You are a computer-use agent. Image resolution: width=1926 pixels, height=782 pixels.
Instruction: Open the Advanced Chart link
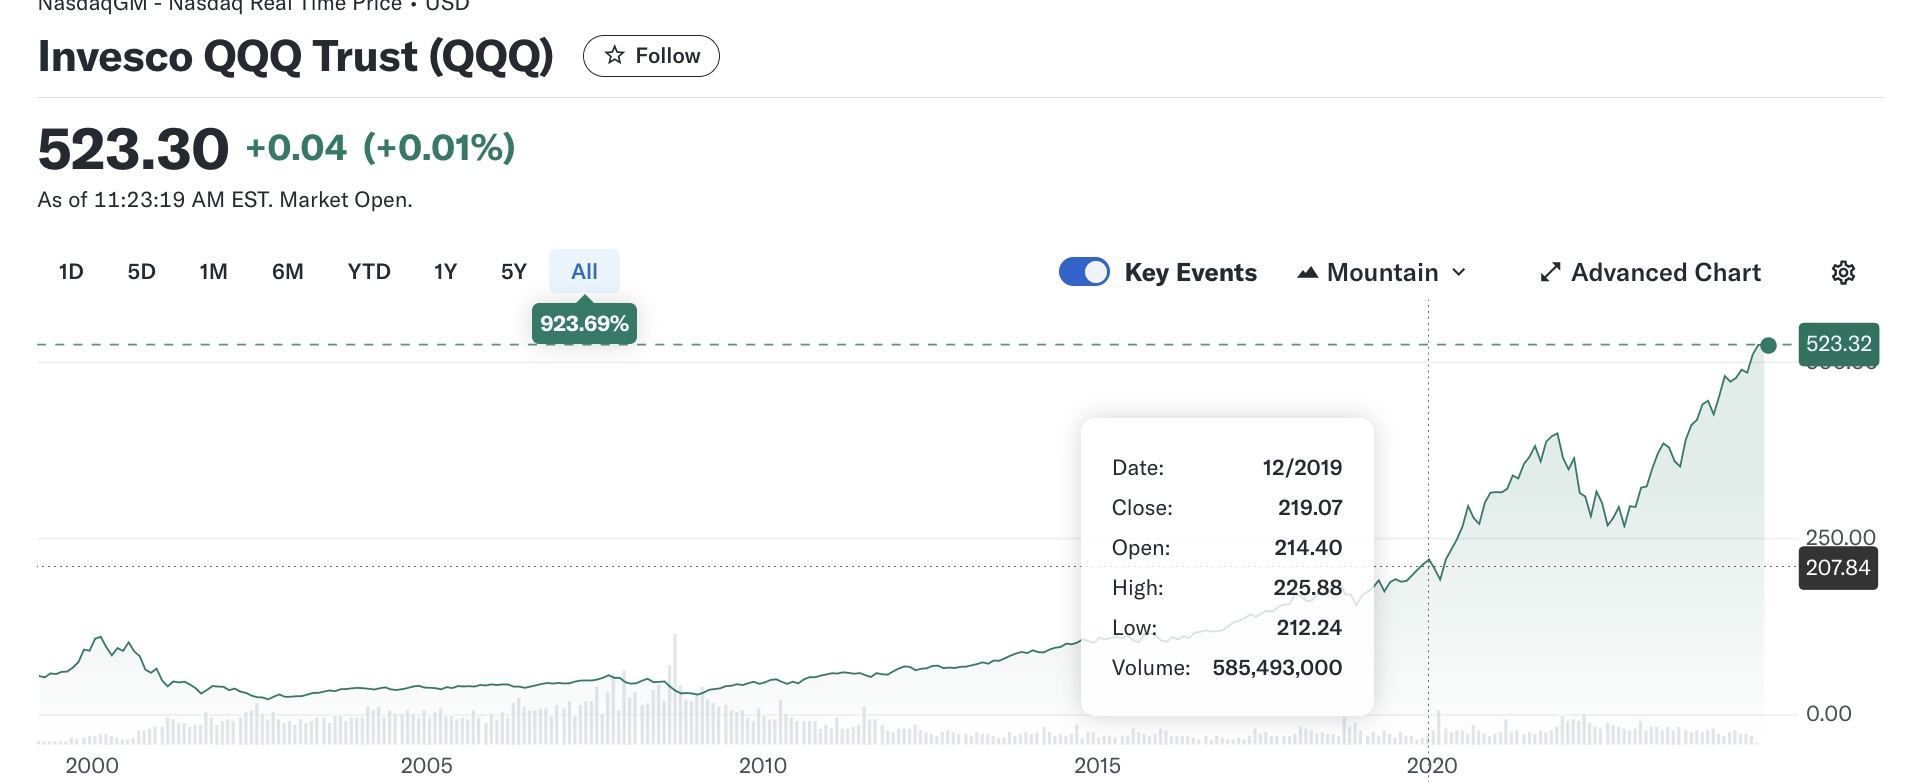point(1665,273)
